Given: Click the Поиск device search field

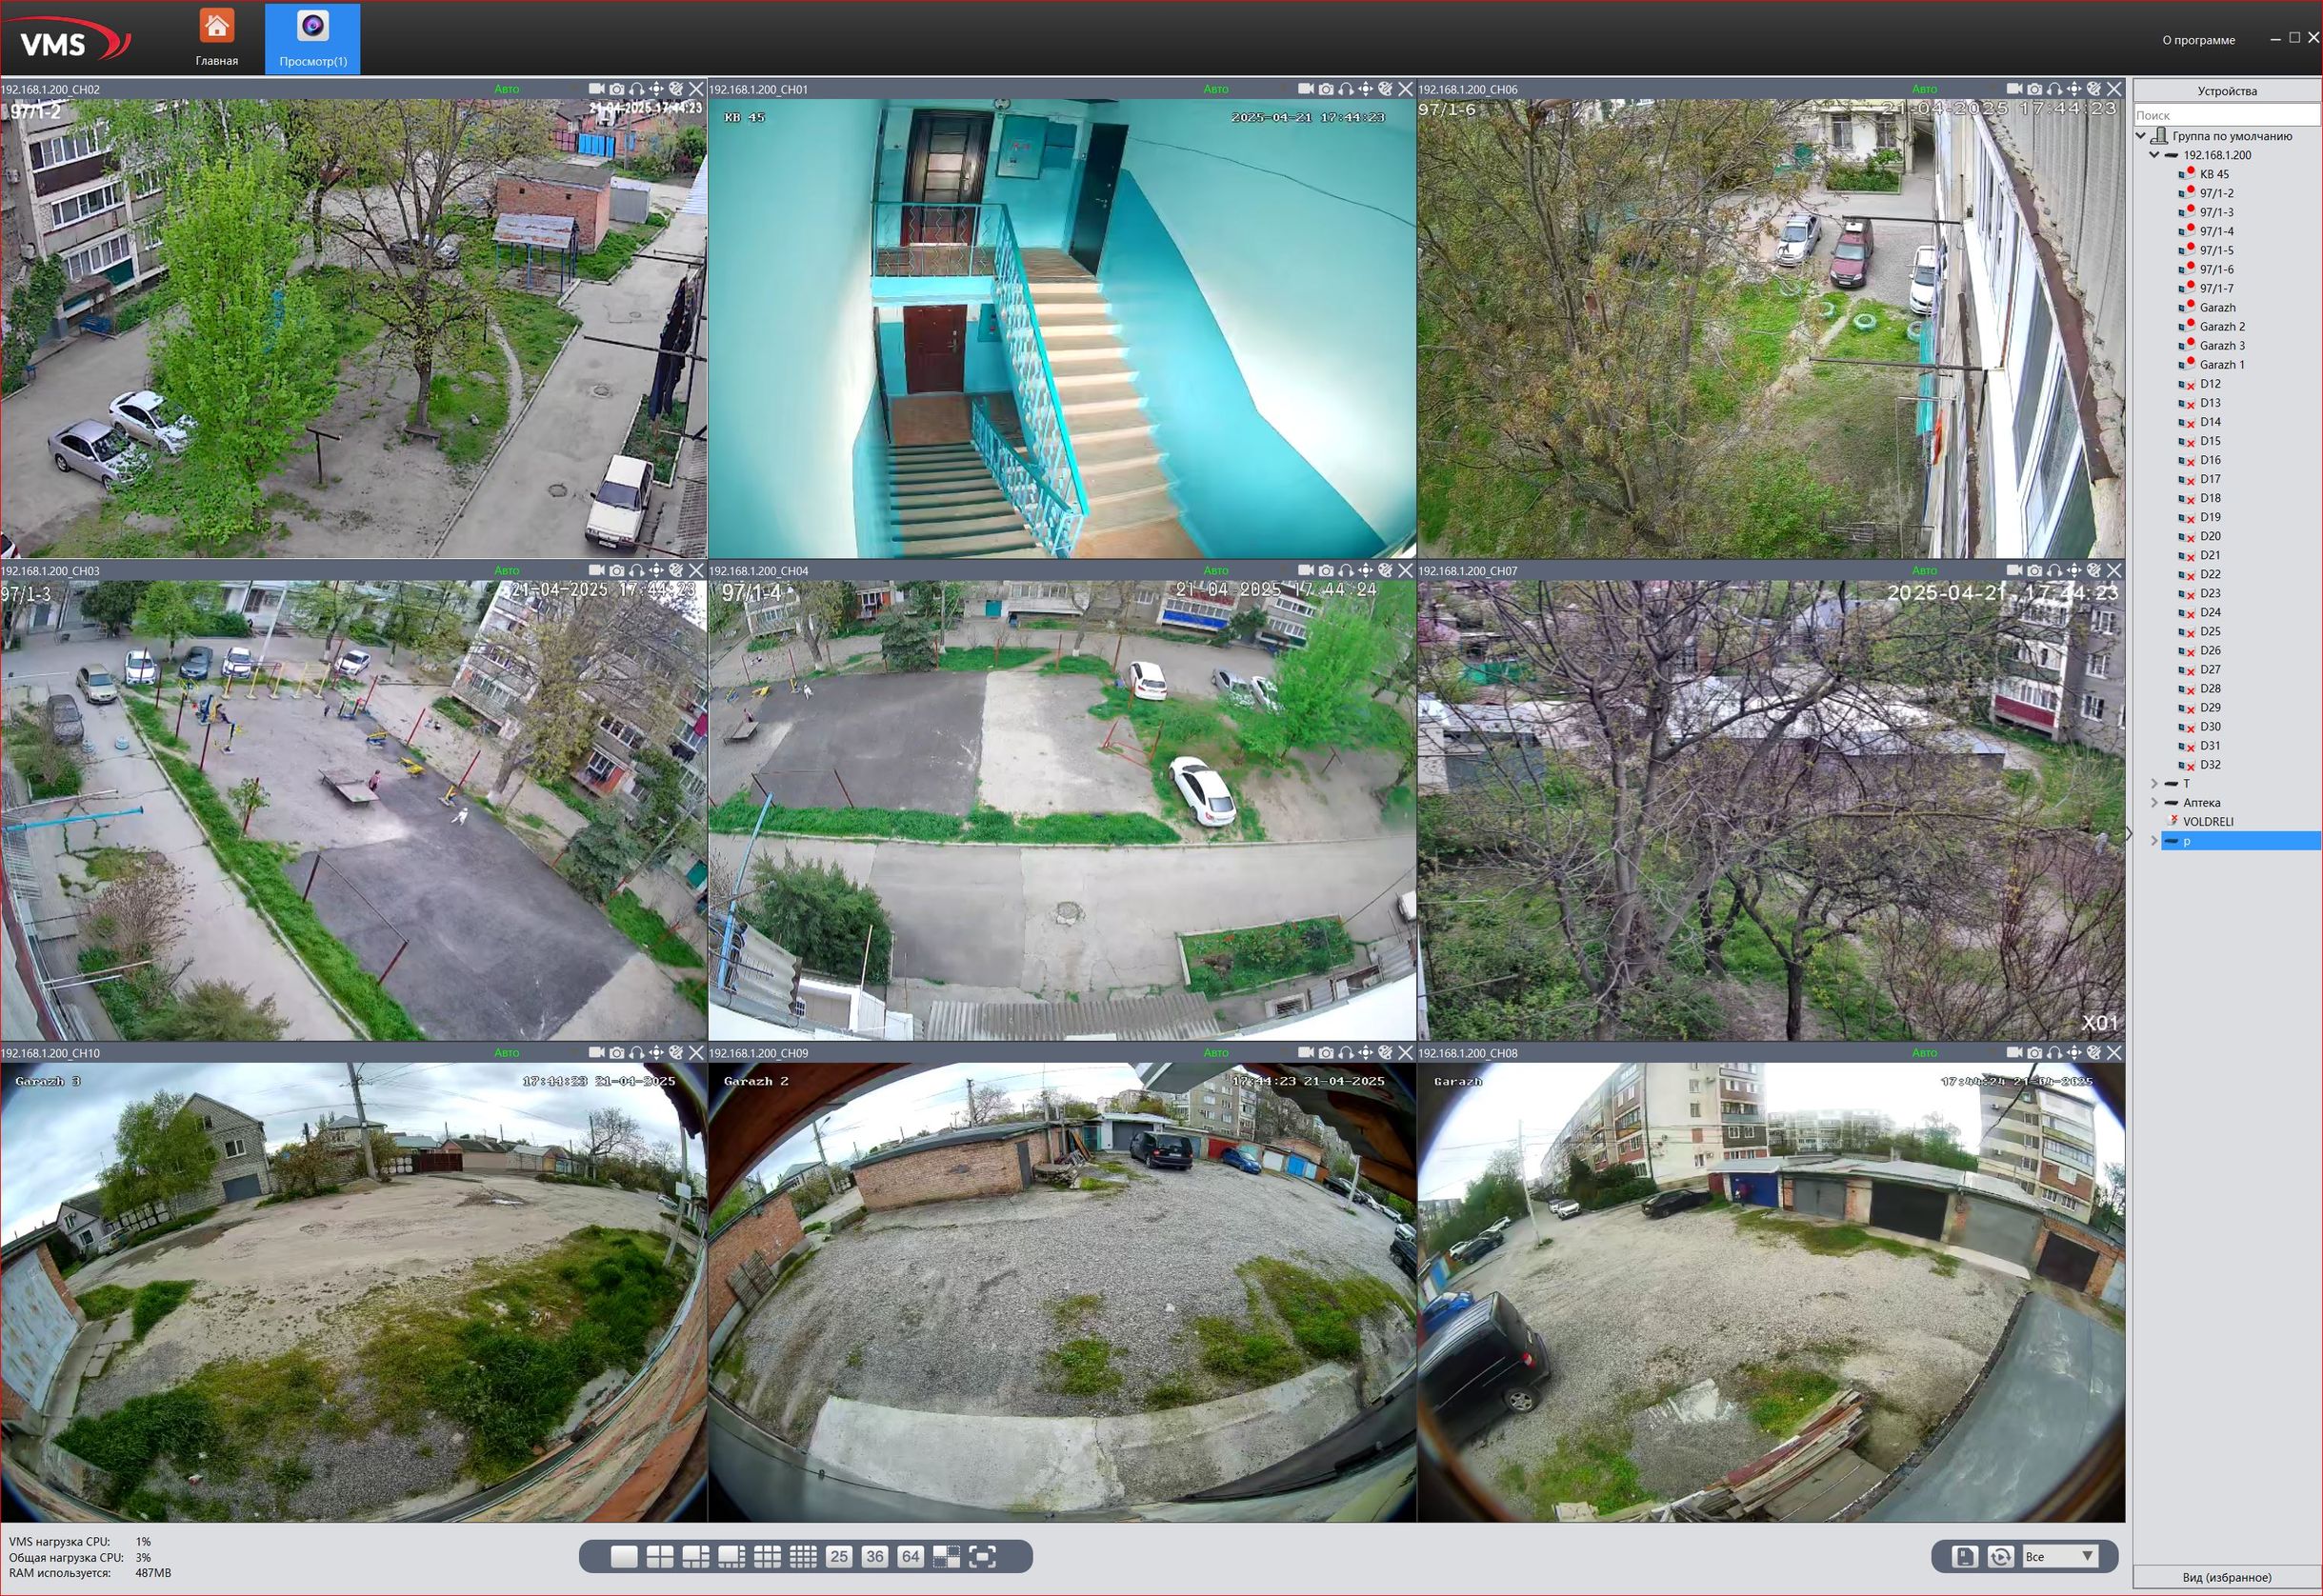Looking at the screenshot, I should (x=2226, y=116).
